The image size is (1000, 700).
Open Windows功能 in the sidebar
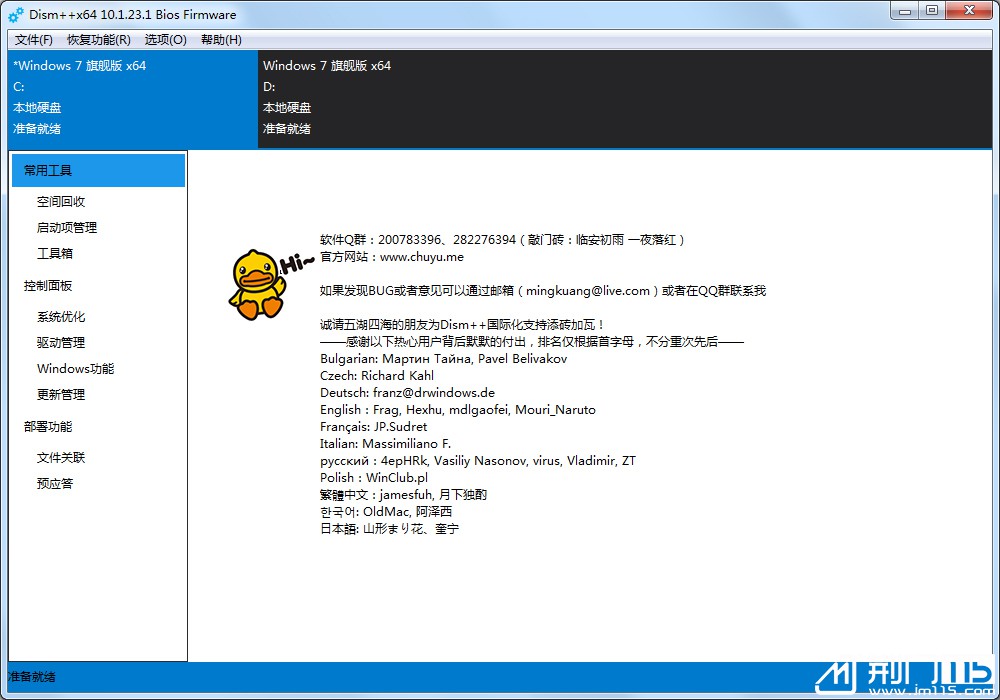click(x=76, y=368)
